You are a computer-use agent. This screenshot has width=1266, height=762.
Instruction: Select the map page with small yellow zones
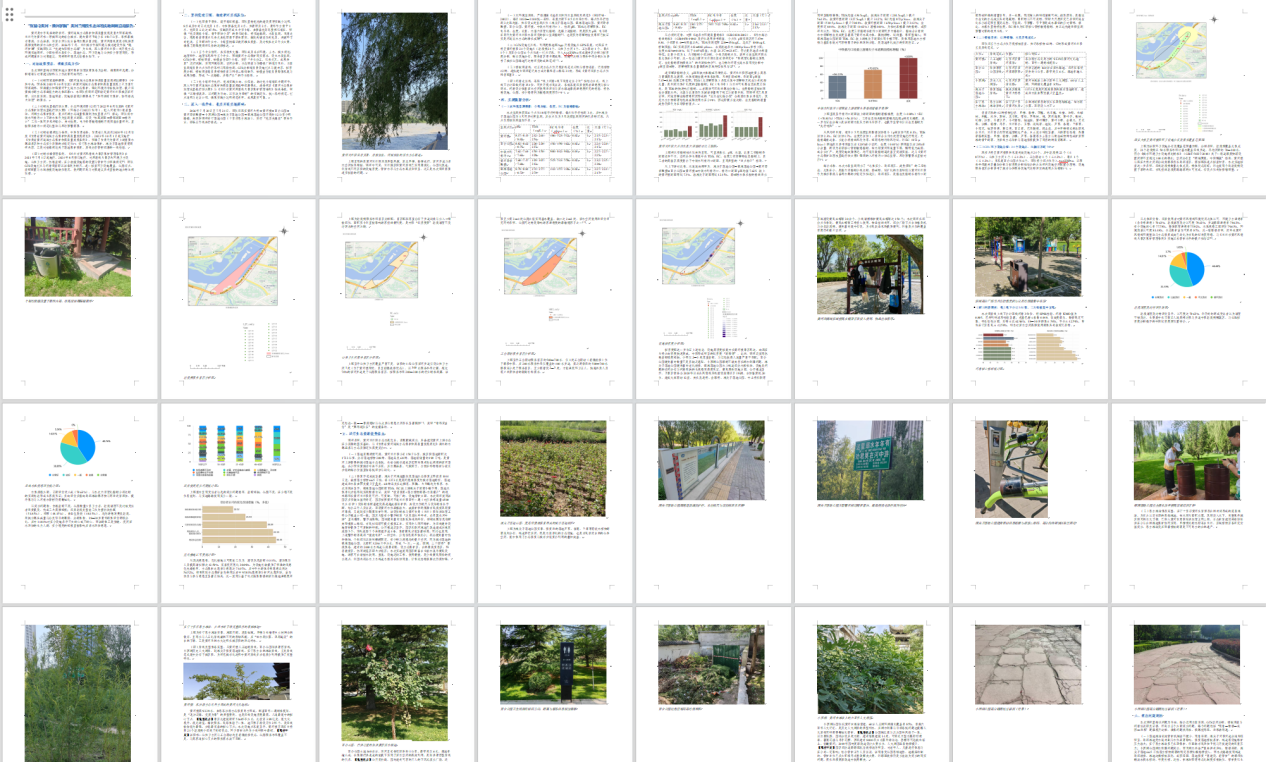395,300
